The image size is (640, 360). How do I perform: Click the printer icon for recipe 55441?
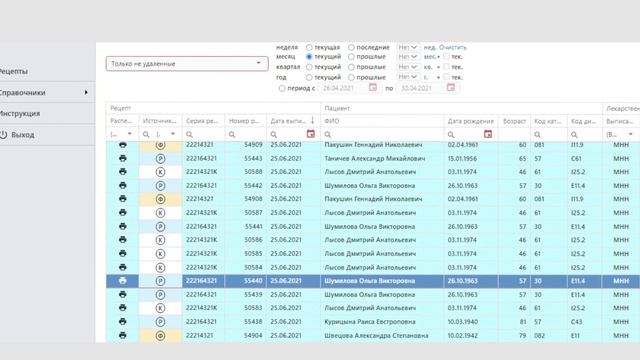click(122, 226)
